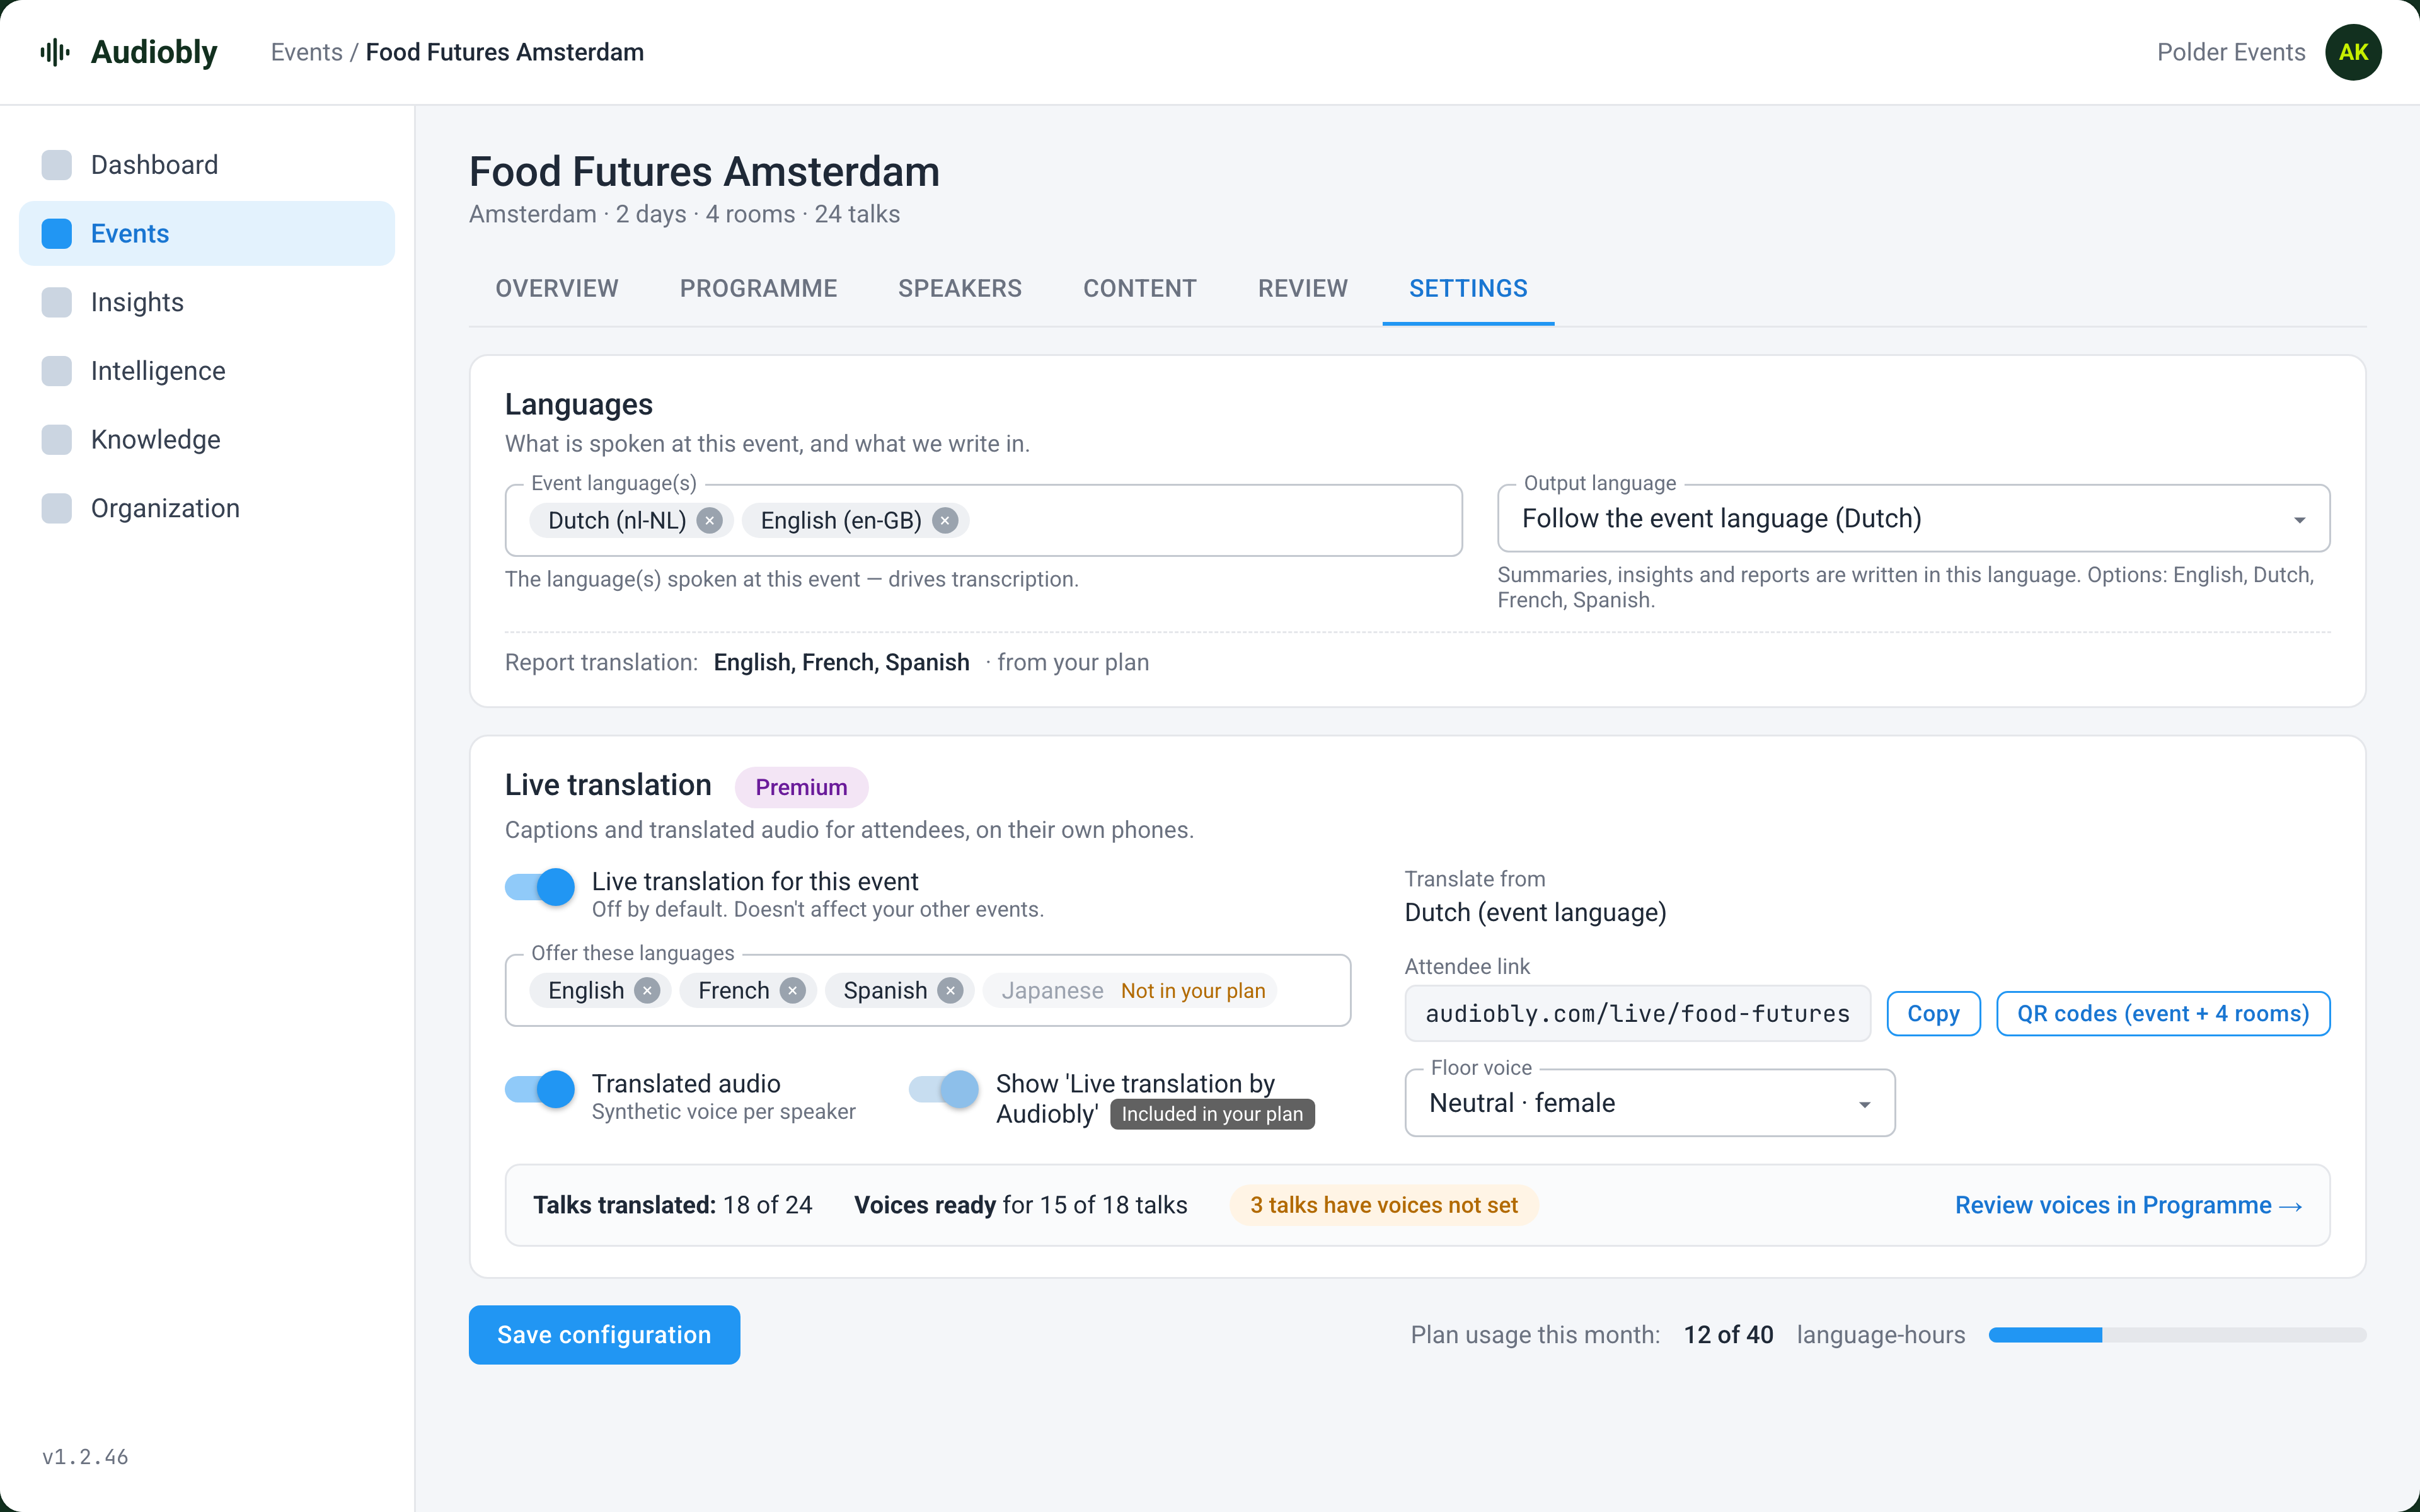2420x1512 pixels.
Task: Switch to the Overview tab
Action: (x=557, y=288)
